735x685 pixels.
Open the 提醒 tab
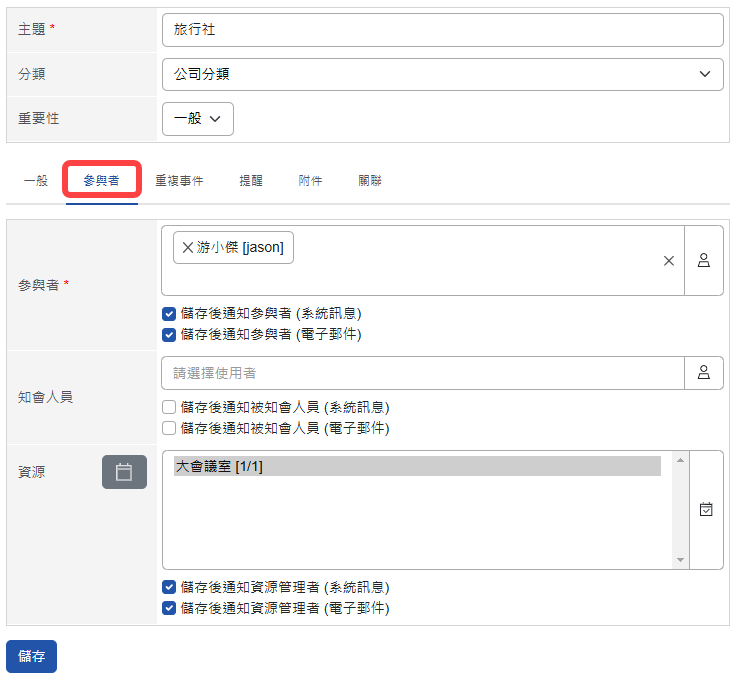251,181
